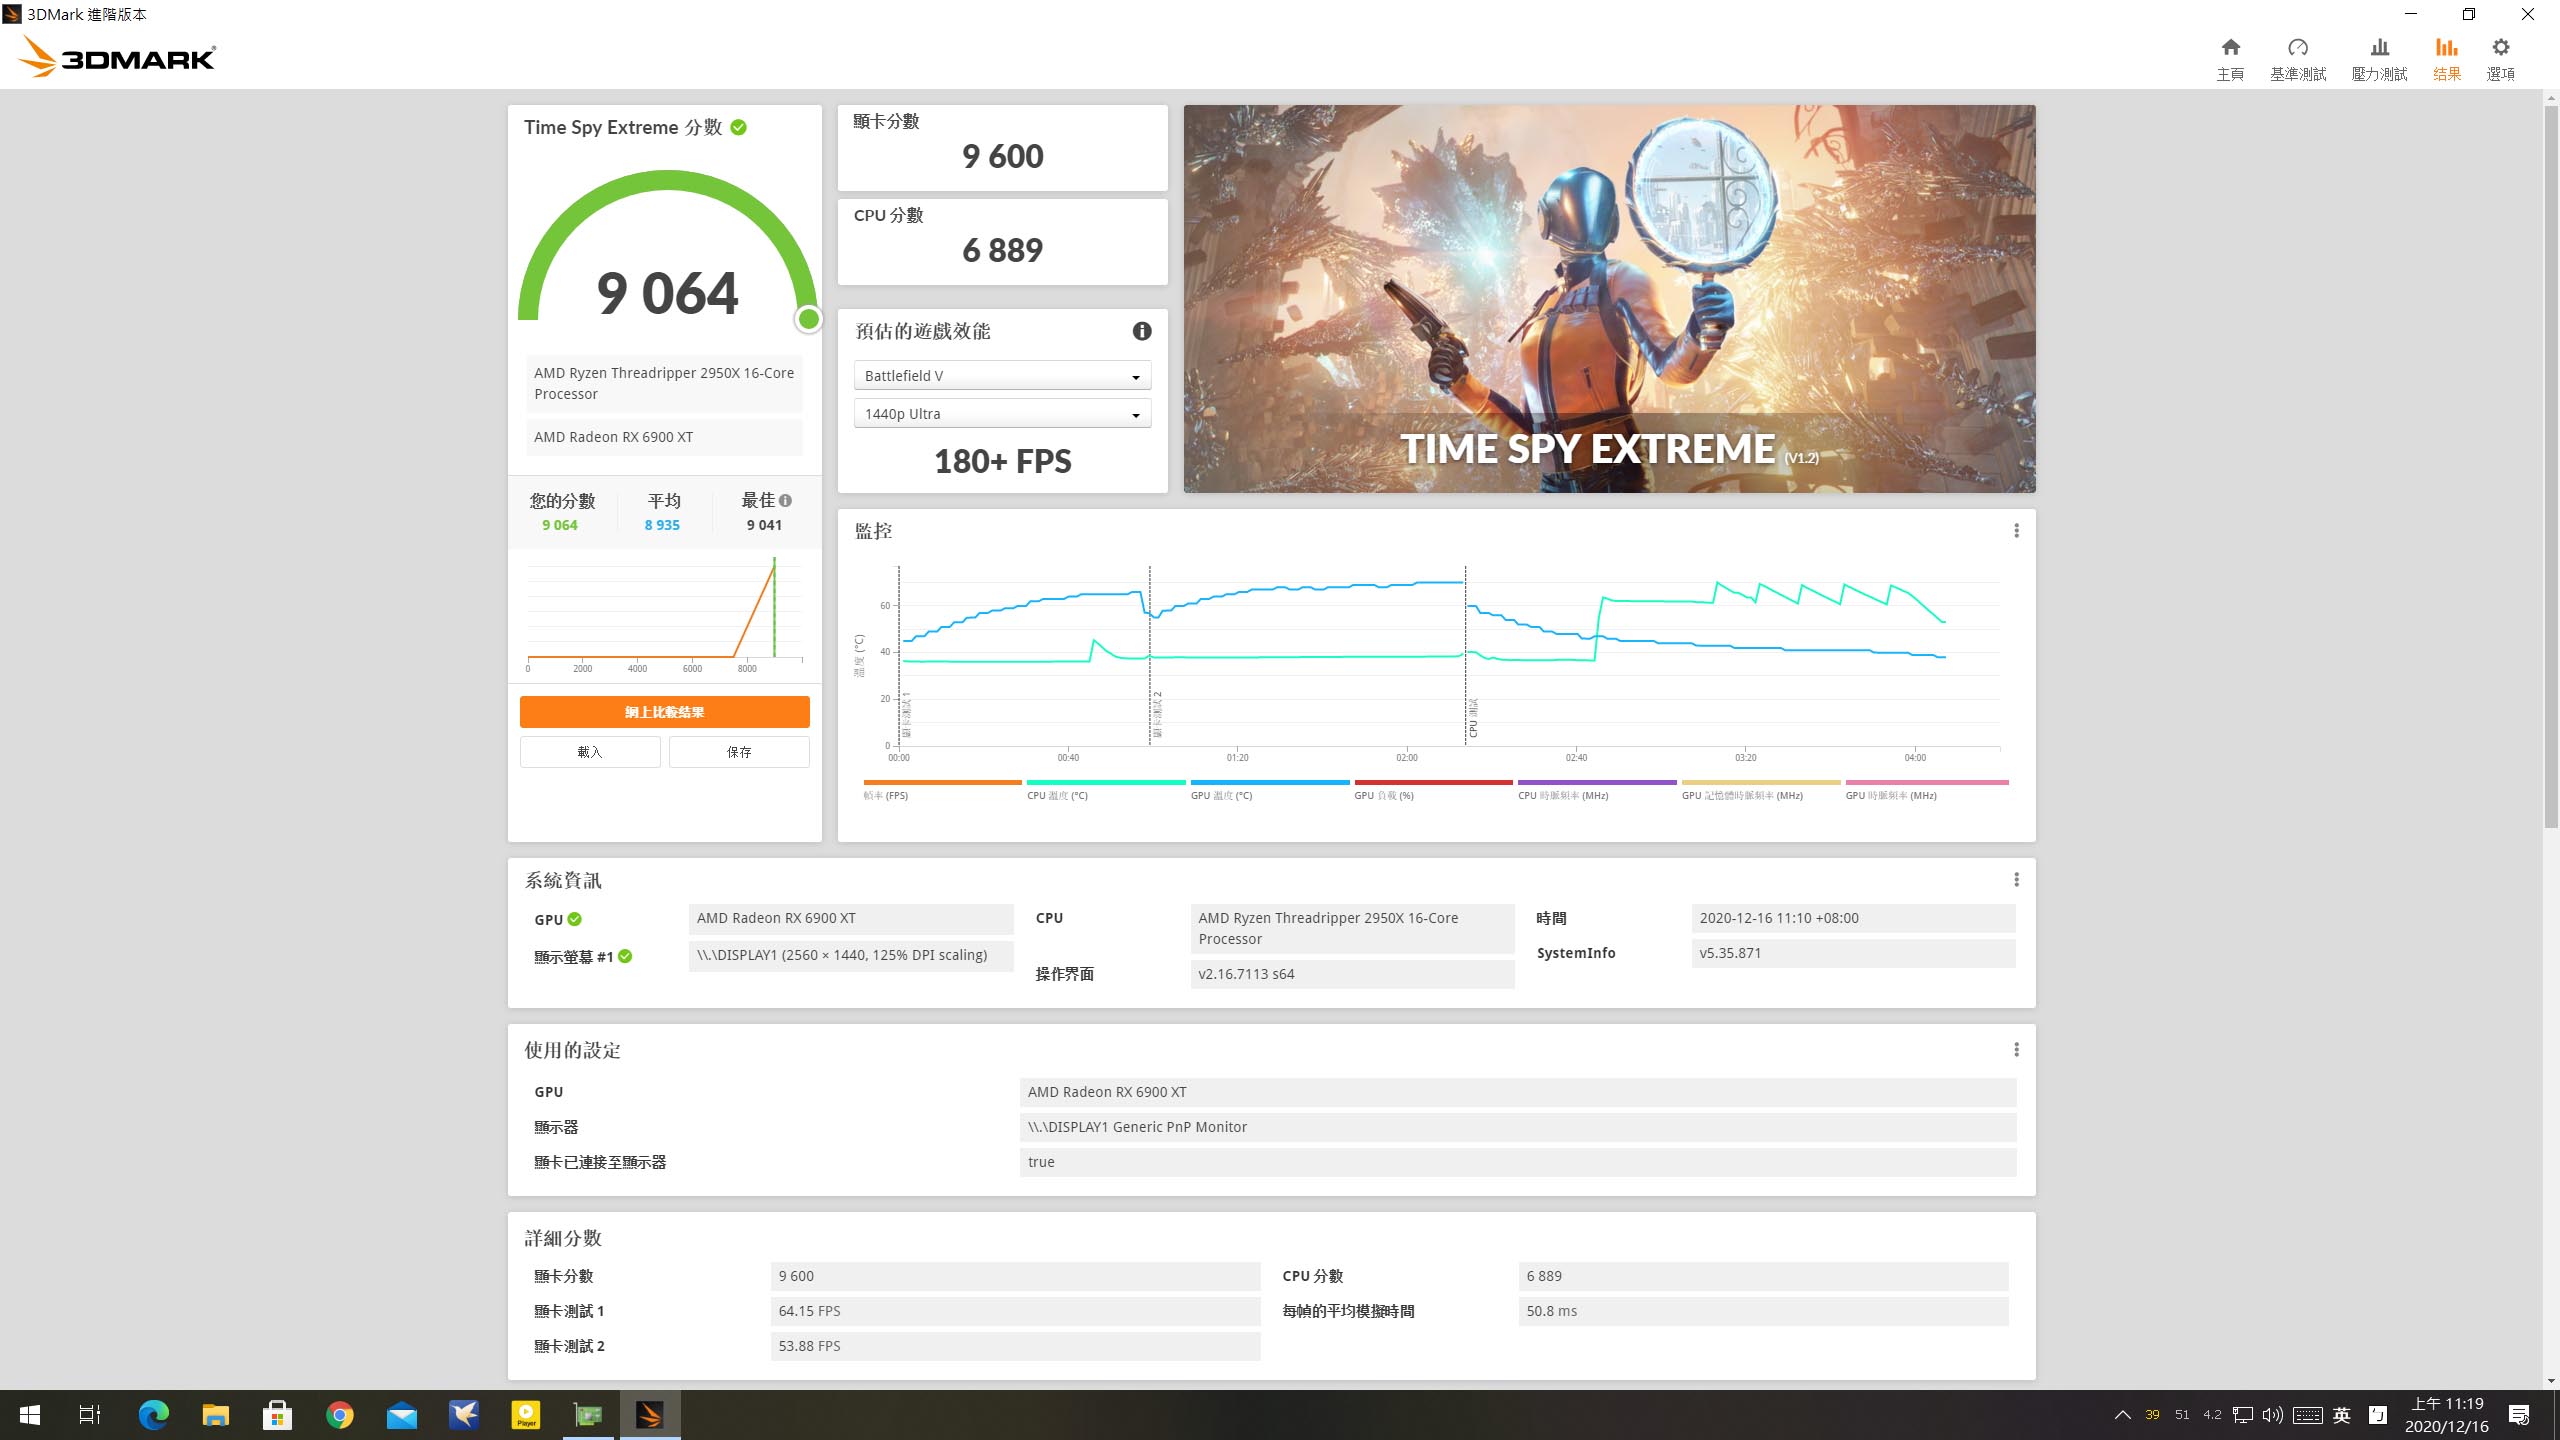Open info icon for estimated game performance
Screen dimensions: 2560x1440
1141,331
